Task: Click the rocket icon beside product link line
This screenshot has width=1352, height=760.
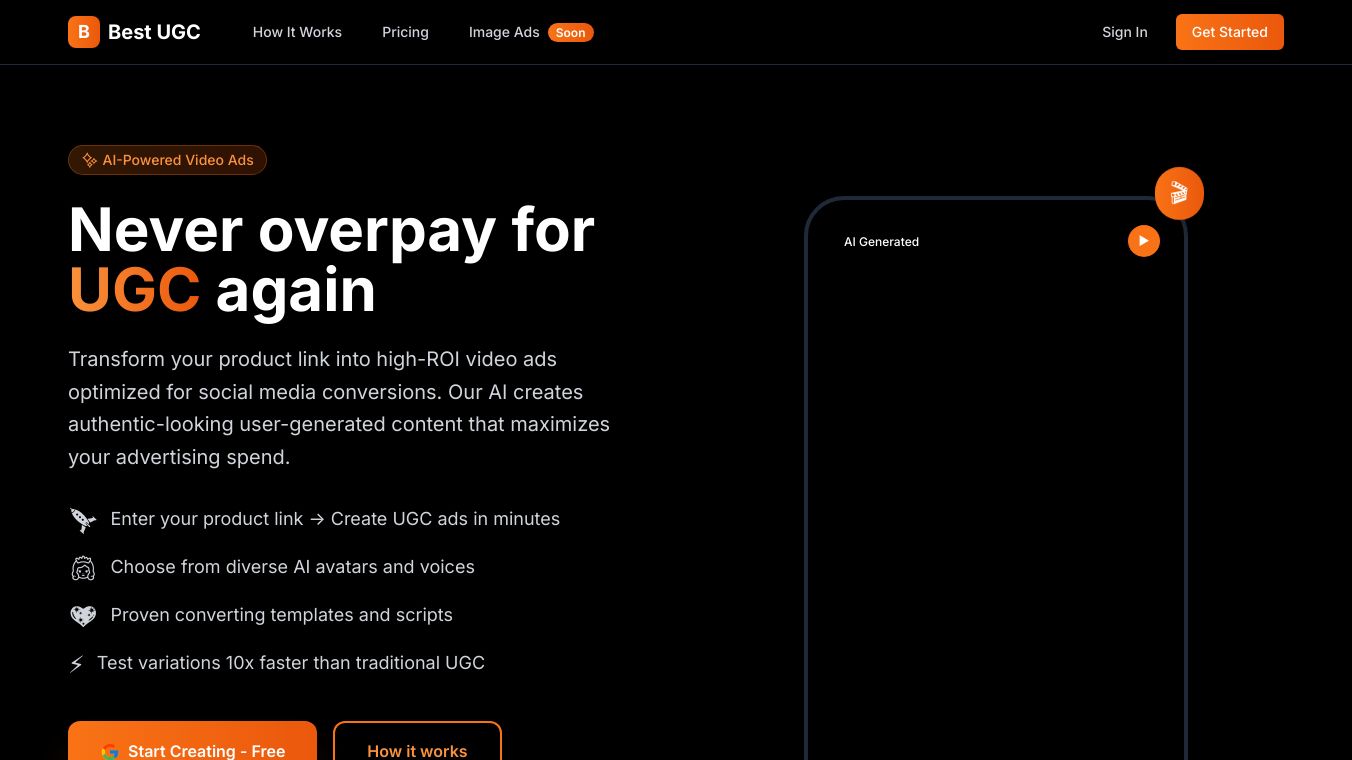Action: [x=83, y=520]
